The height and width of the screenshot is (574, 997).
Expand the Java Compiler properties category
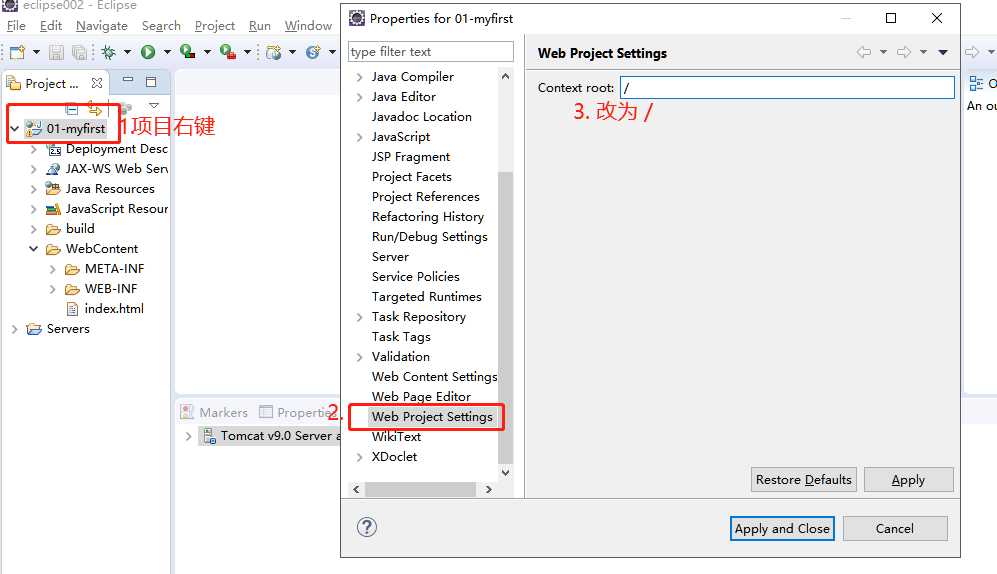360,78
